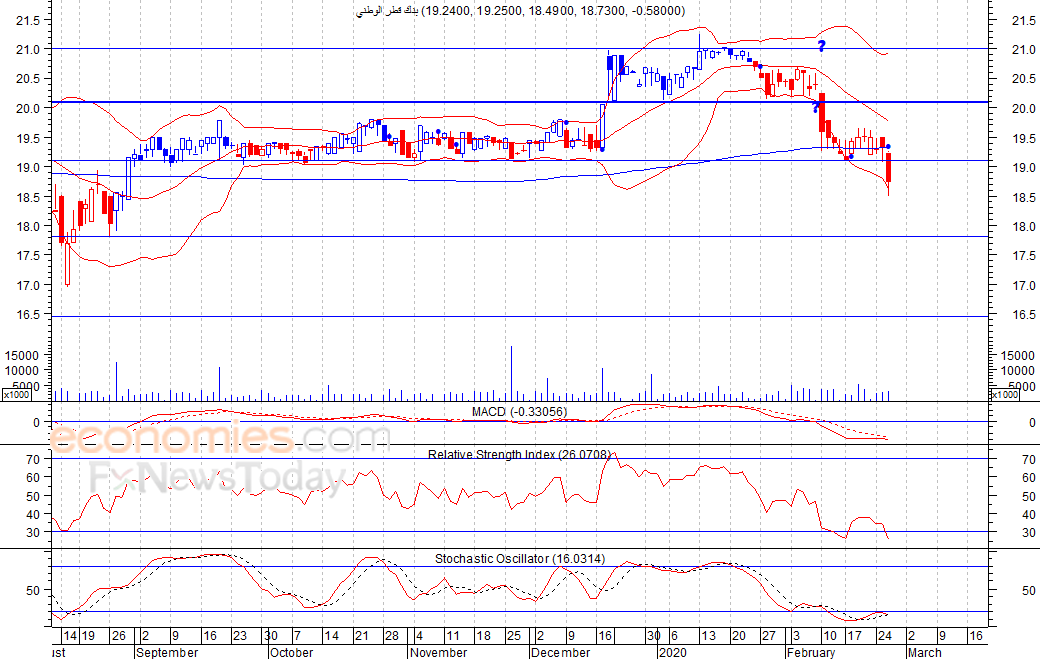
Task: Click the March label on the time axis
Action: tap(924, 652)
